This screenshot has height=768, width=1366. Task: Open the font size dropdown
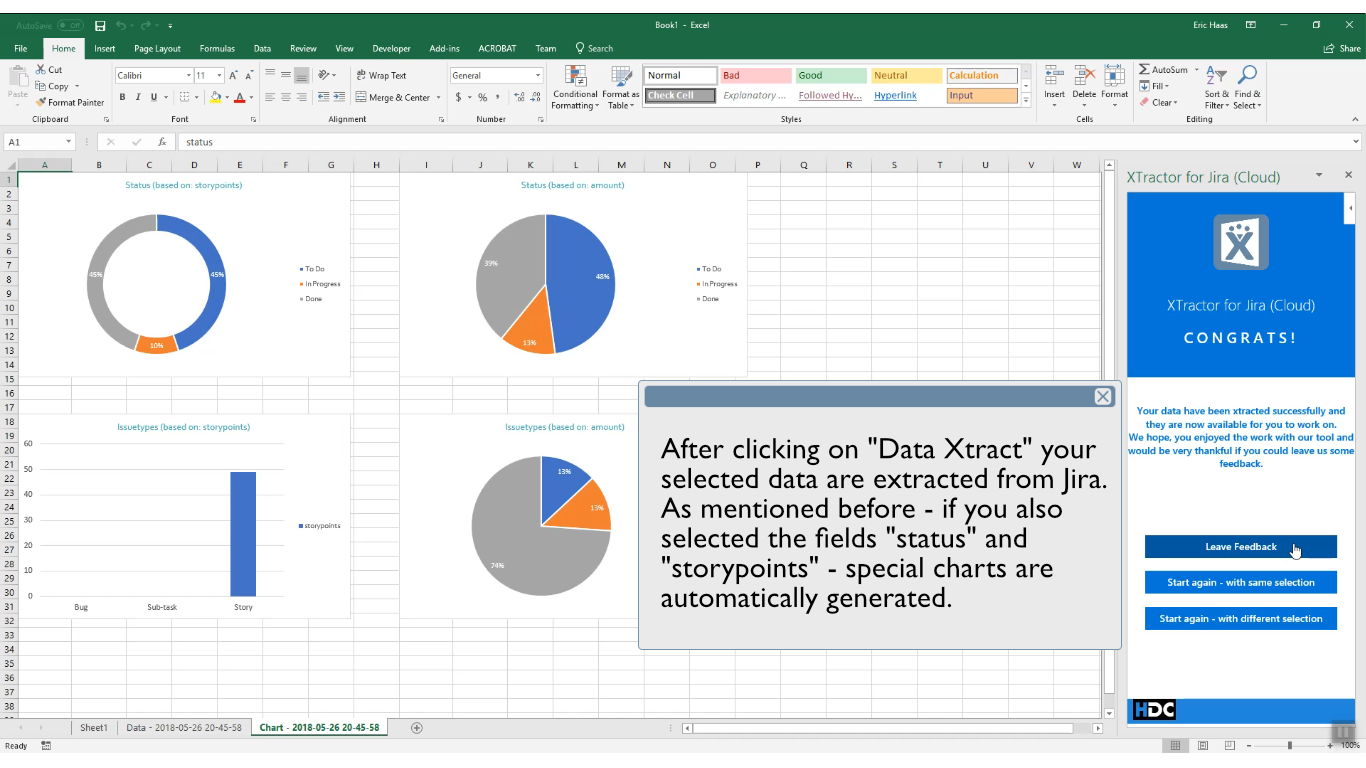pos(219,75)
